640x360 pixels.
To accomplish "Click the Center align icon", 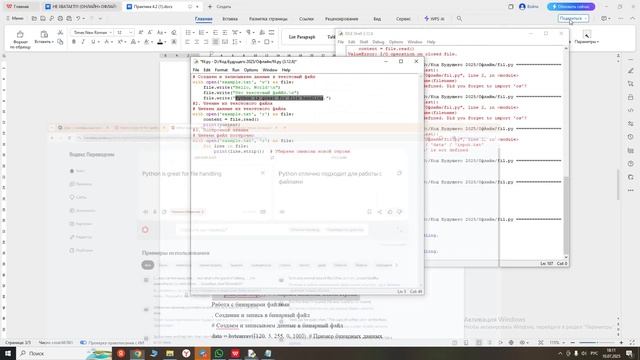I will coord(197,42).
